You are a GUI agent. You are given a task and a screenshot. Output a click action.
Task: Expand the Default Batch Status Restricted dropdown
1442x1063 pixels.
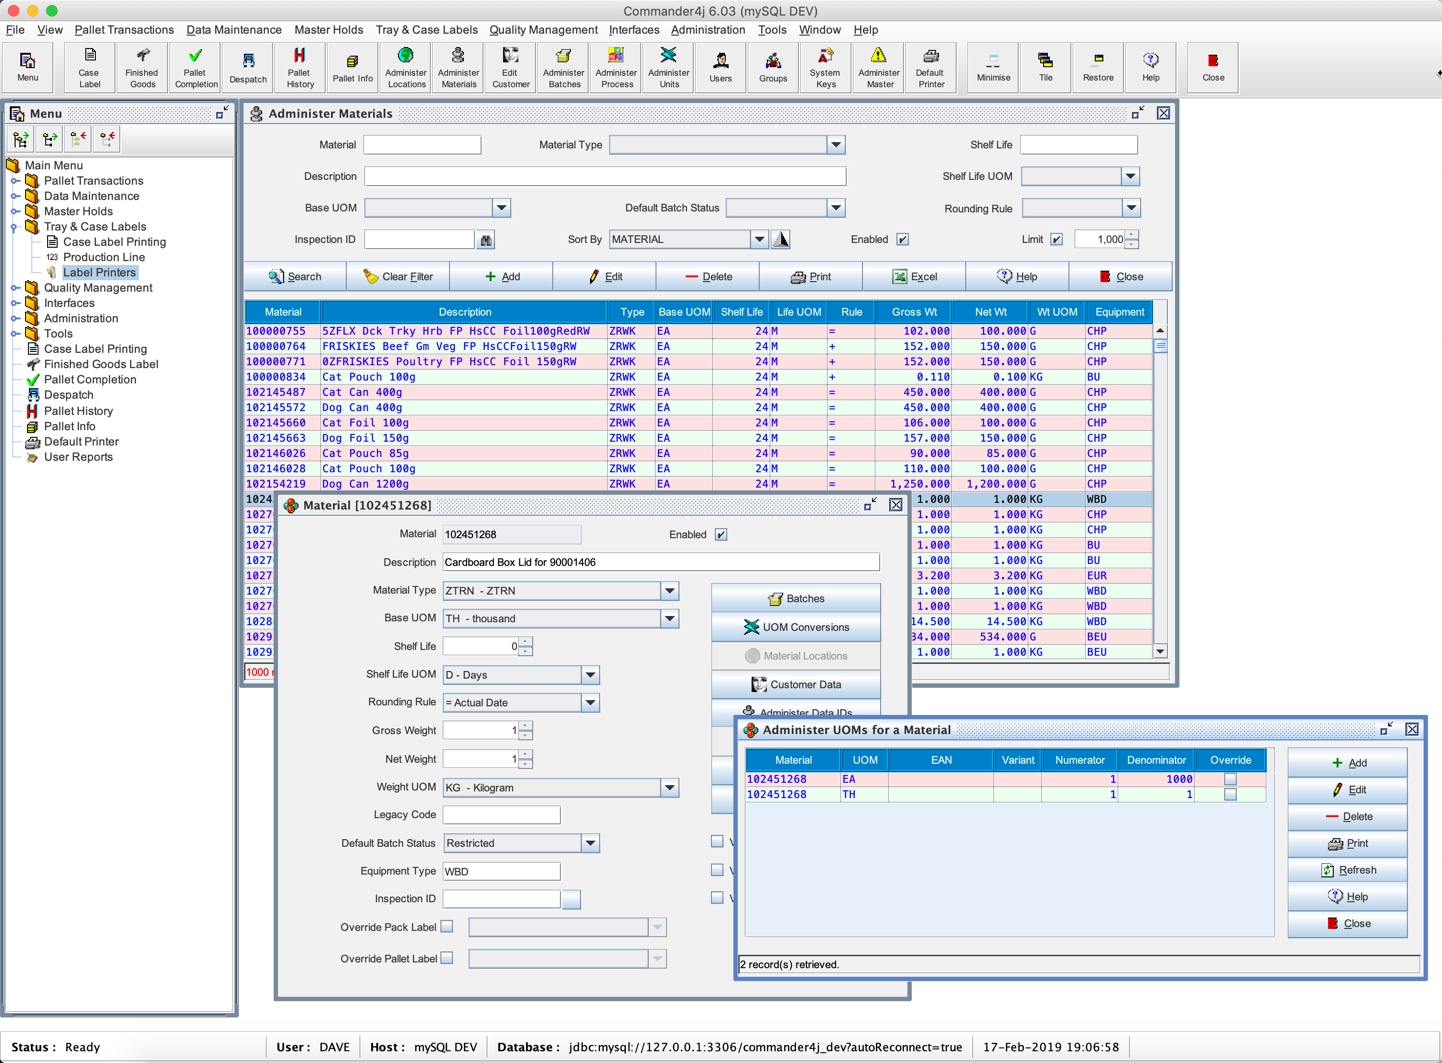coord(590,843)
